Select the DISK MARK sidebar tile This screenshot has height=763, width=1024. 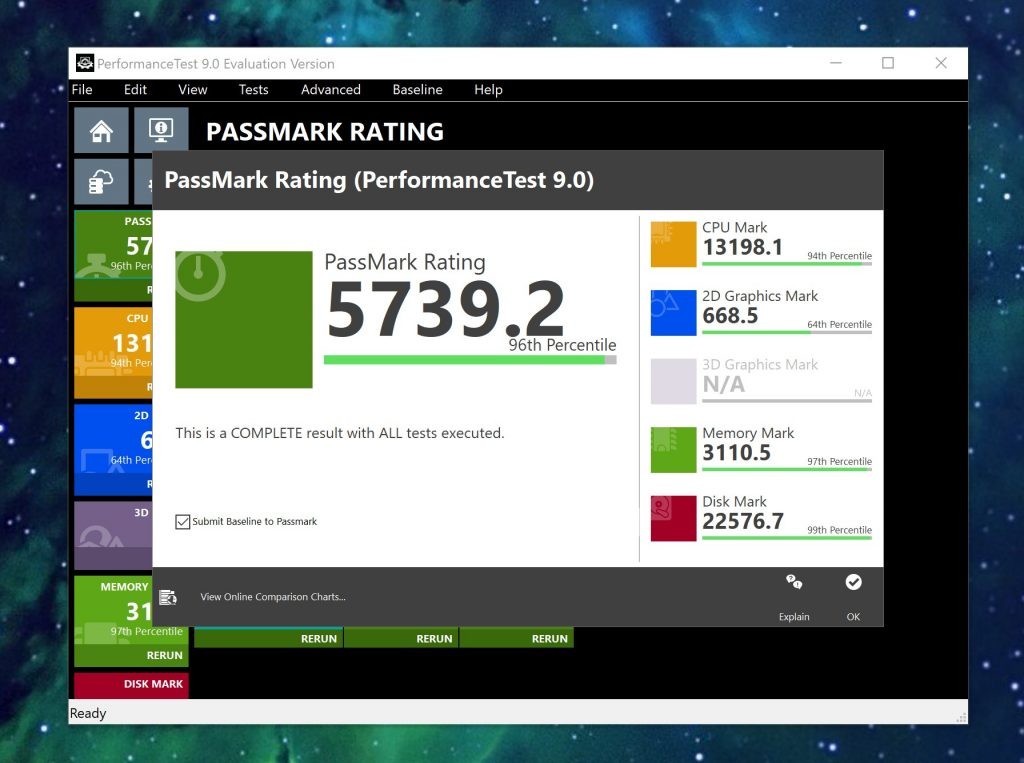pyautogui.click(x=131, y=685)
